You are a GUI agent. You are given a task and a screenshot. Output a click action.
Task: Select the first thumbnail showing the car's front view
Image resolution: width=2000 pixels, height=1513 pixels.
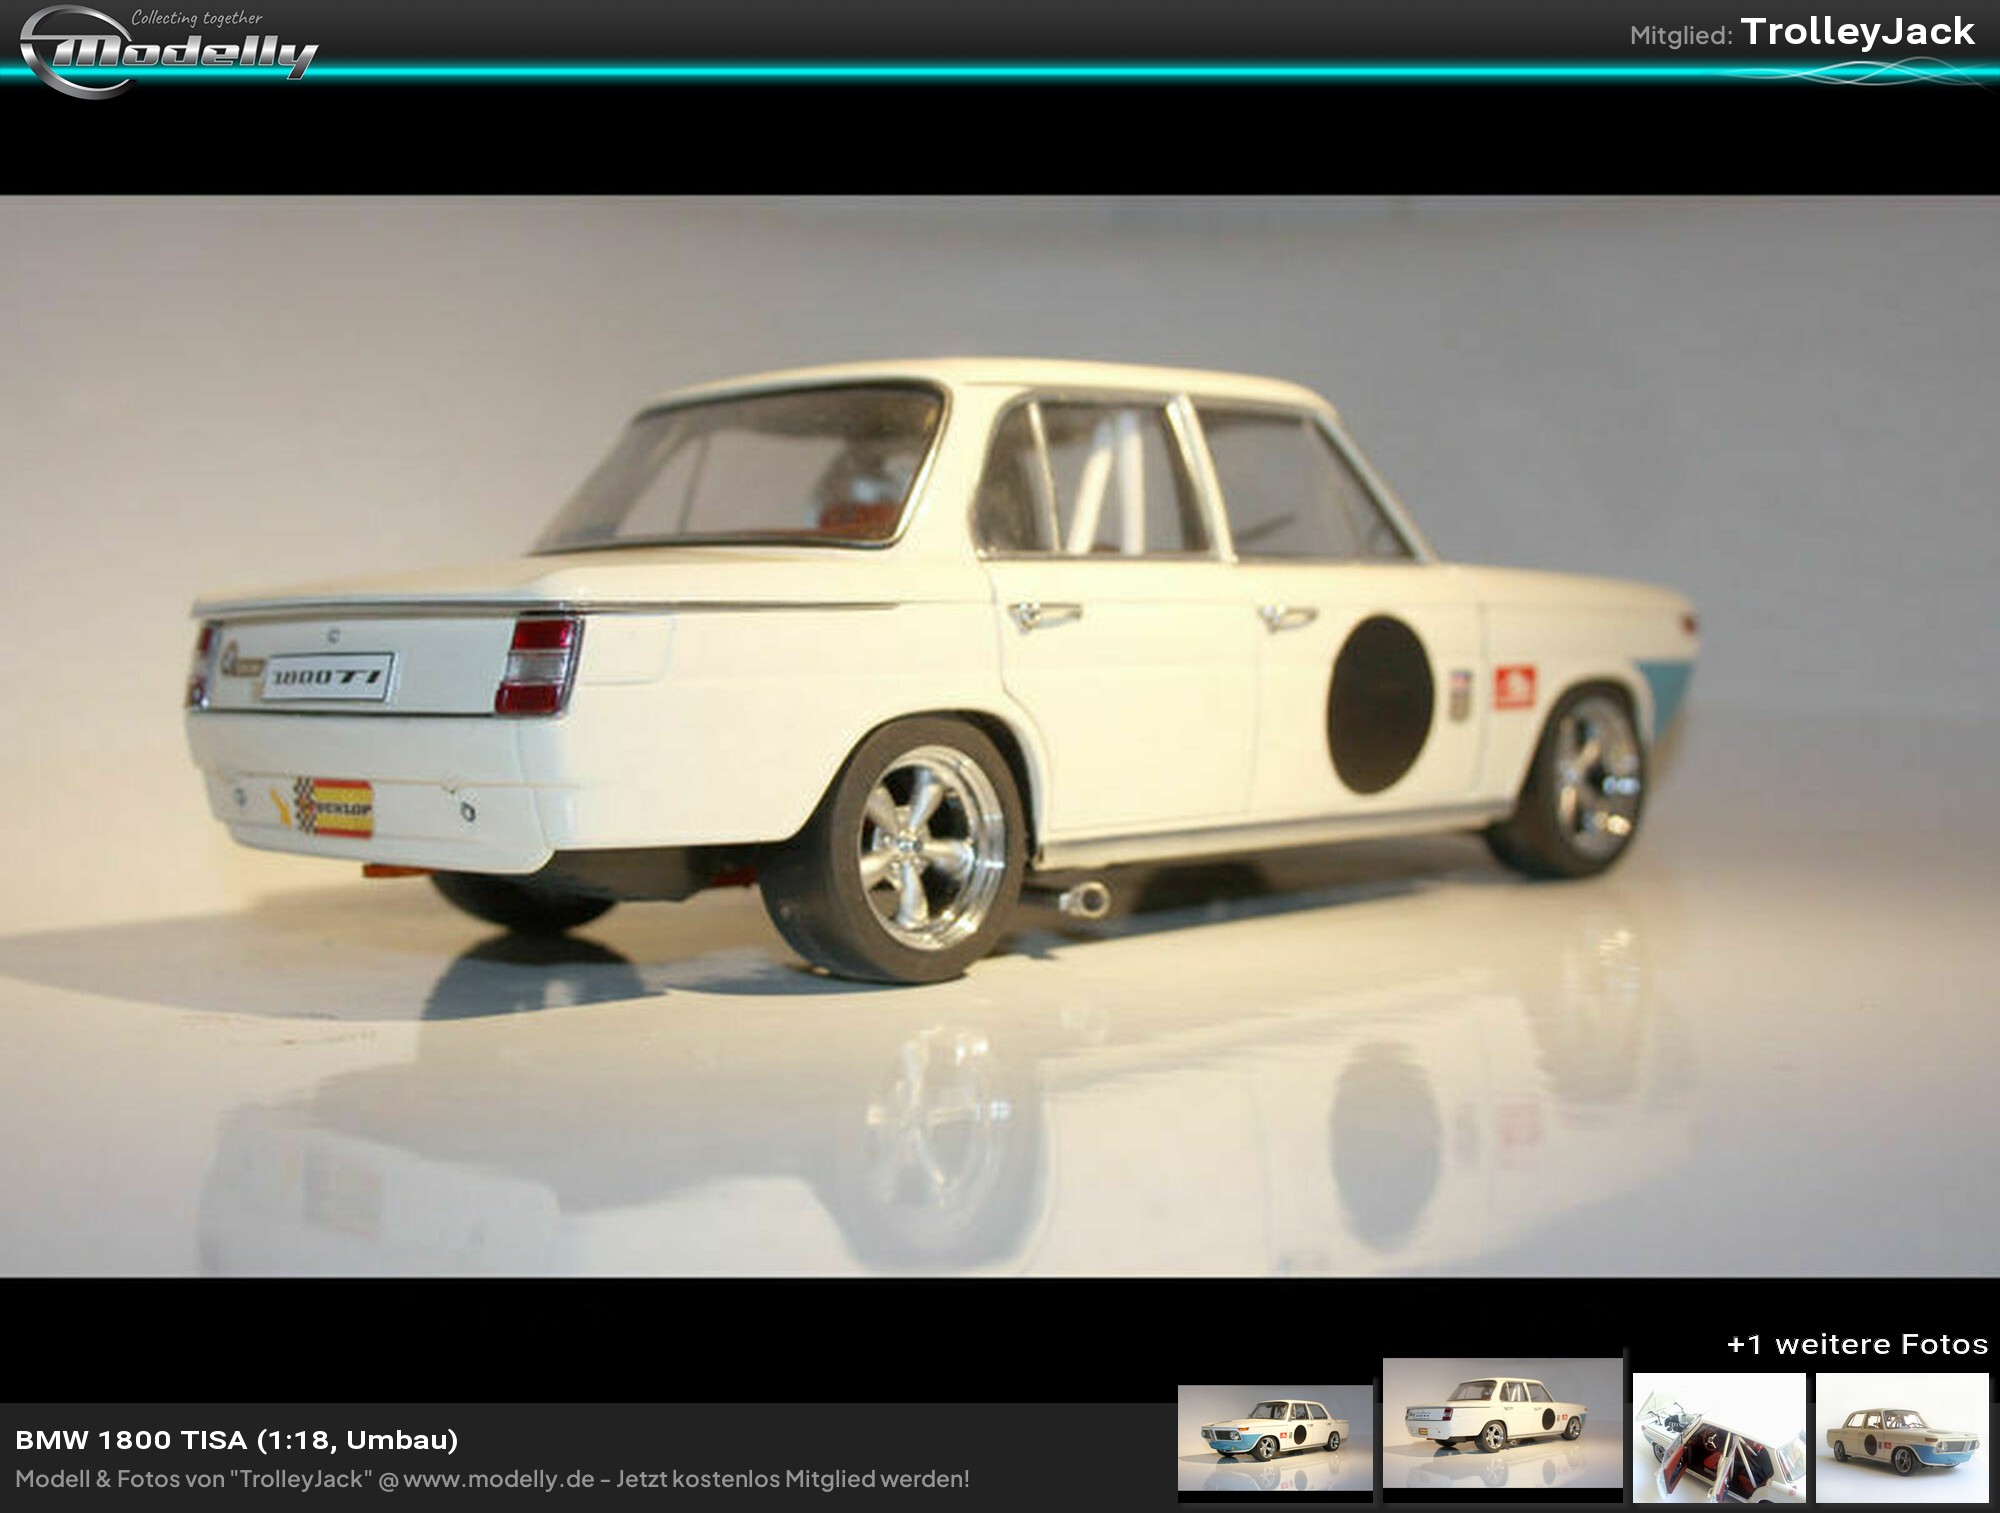pos(1275,1438)
